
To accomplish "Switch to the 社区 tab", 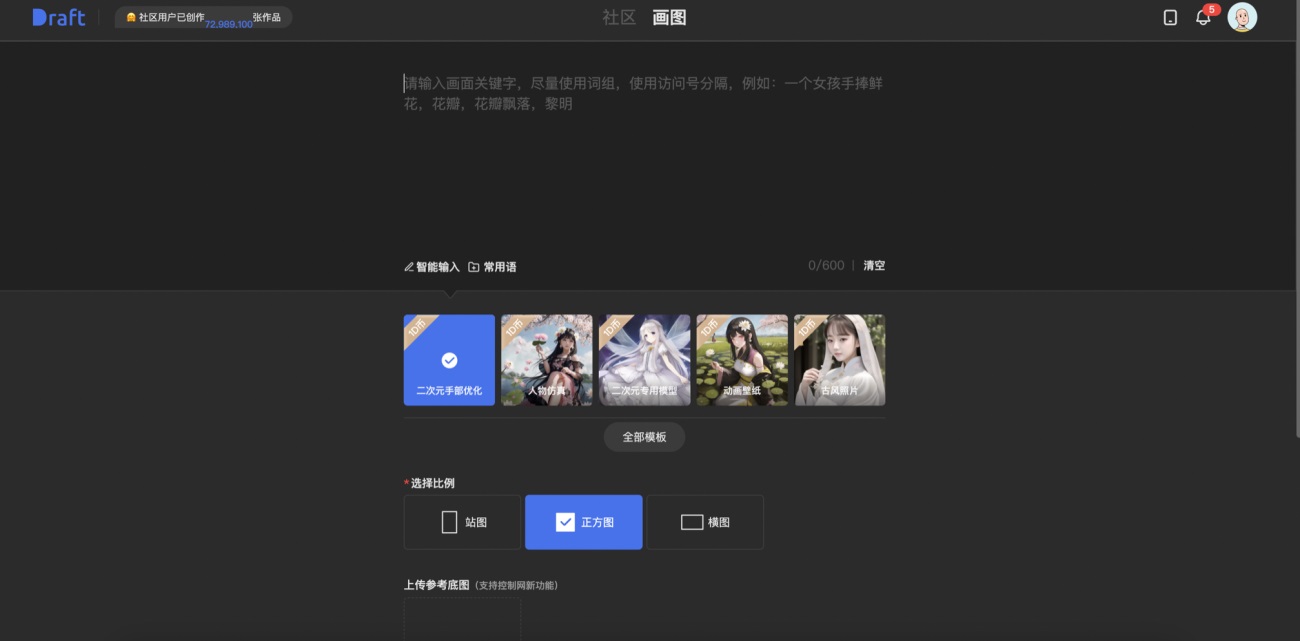I will 618,17.
